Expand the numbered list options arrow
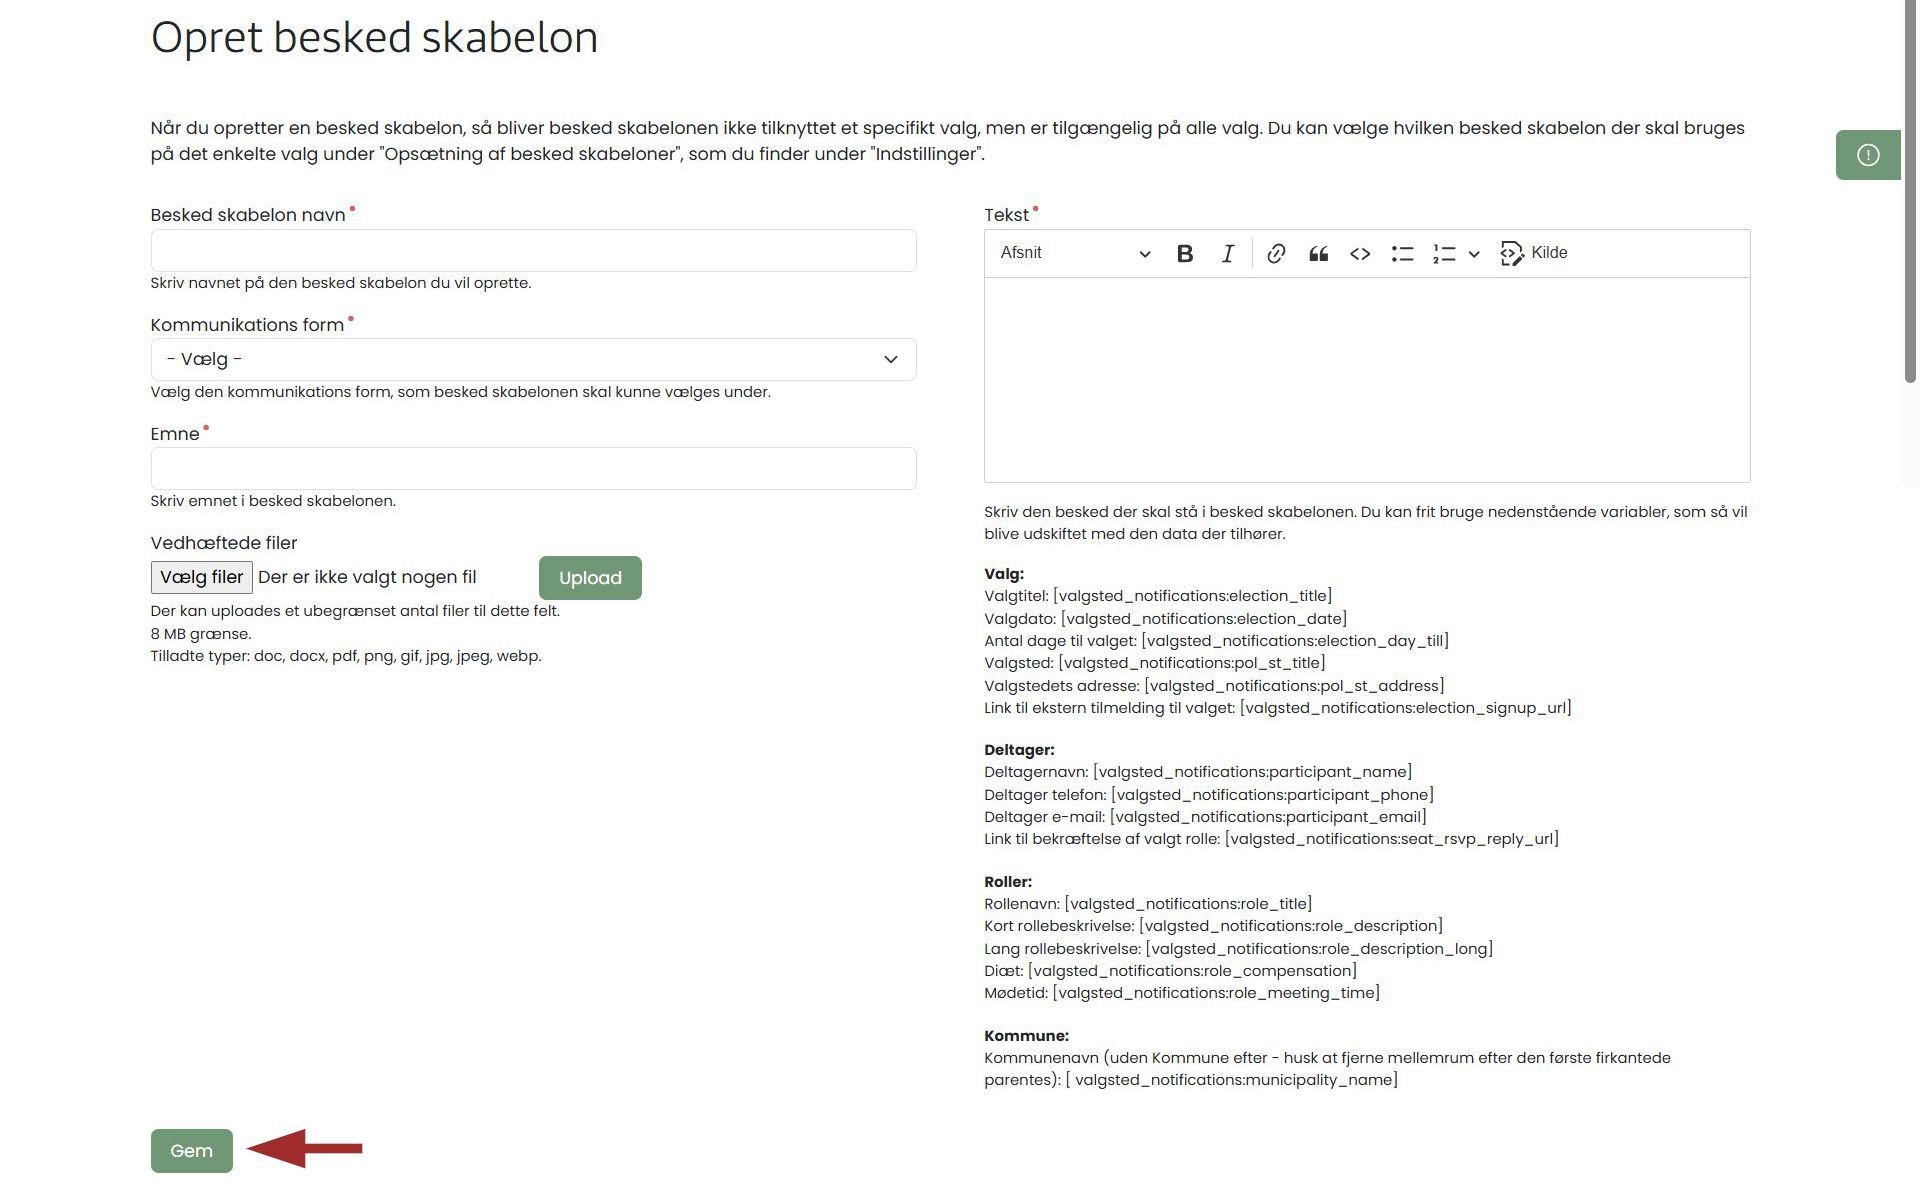The height and width of the screenshot is (1197, 1920). 1474,254
